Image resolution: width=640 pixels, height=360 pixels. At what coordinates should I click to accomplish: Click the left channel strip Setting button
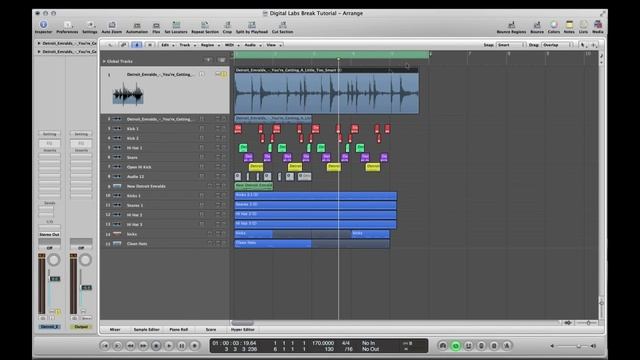tap(49, 134)
